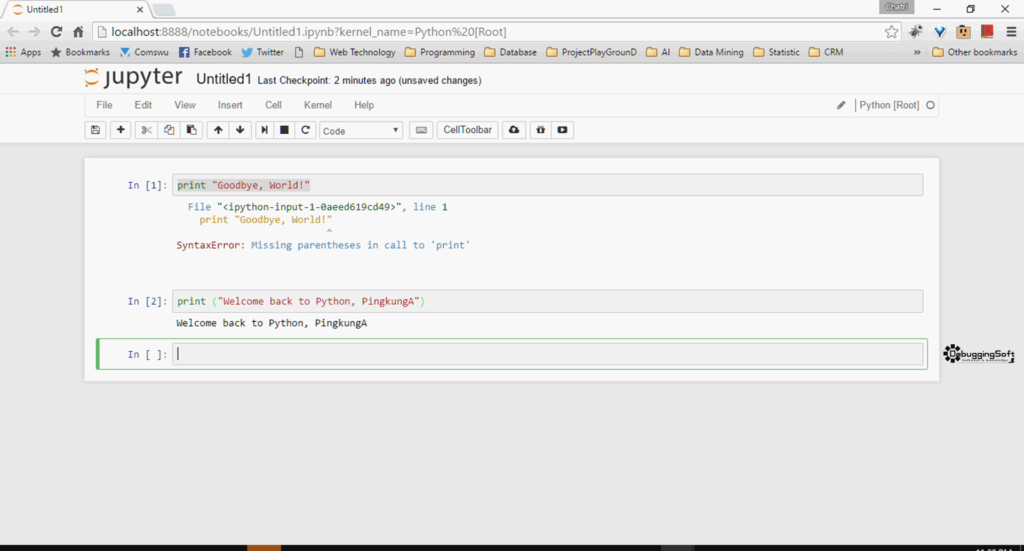
Task: Open Other bookmarks folder
Action: click(x=974, y=52)
